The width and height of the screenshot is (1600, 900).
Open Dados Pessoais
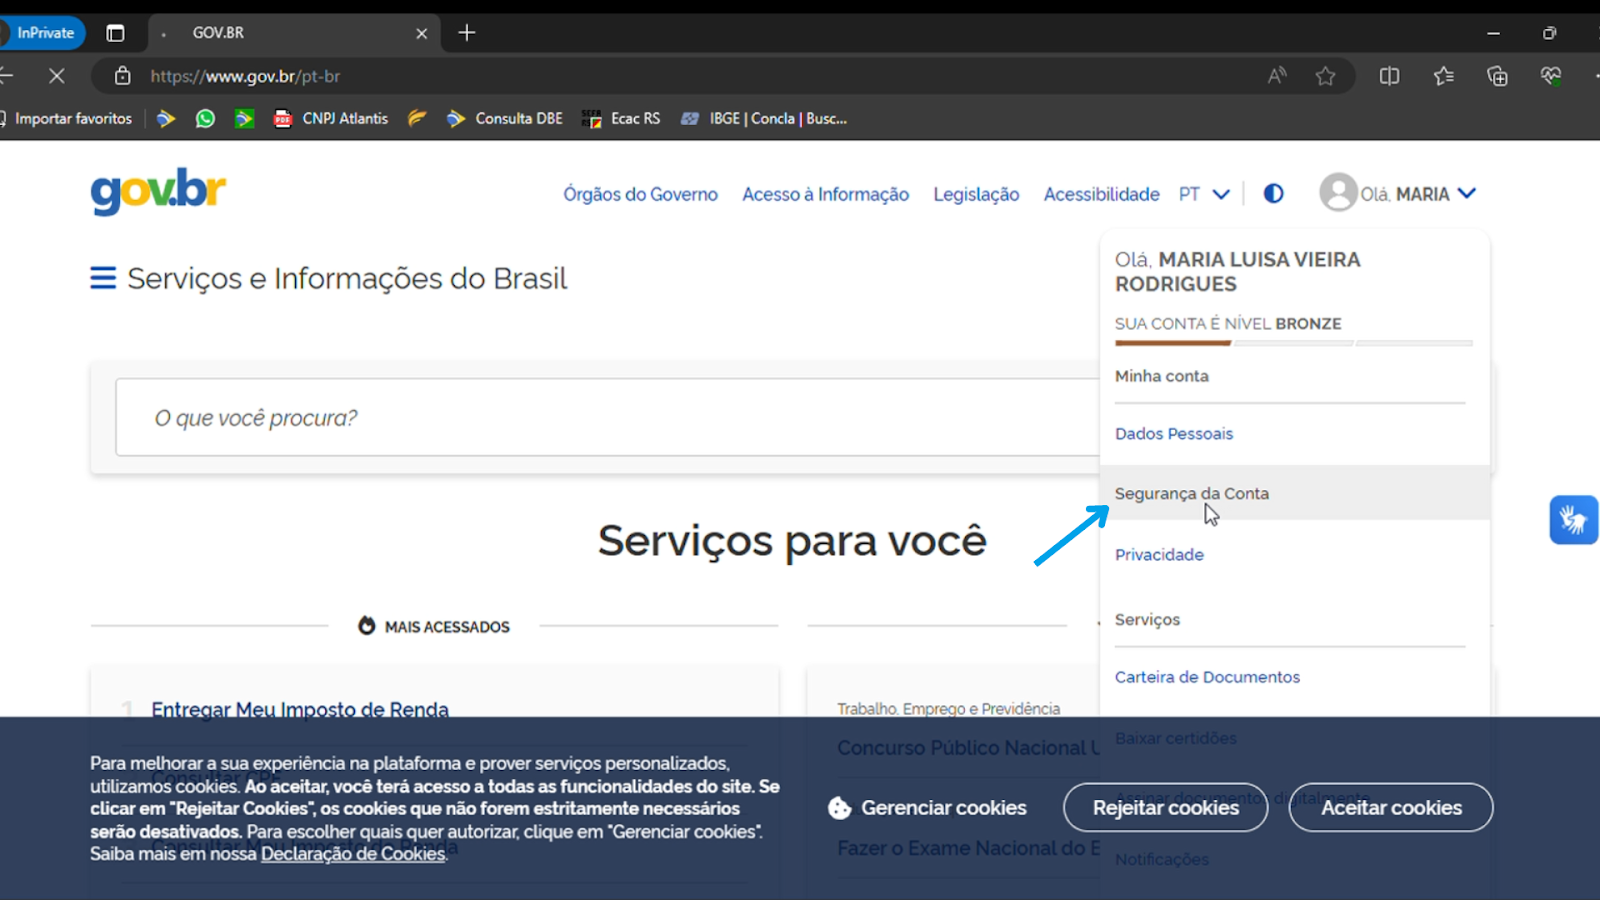click(x=1174, y=433)
